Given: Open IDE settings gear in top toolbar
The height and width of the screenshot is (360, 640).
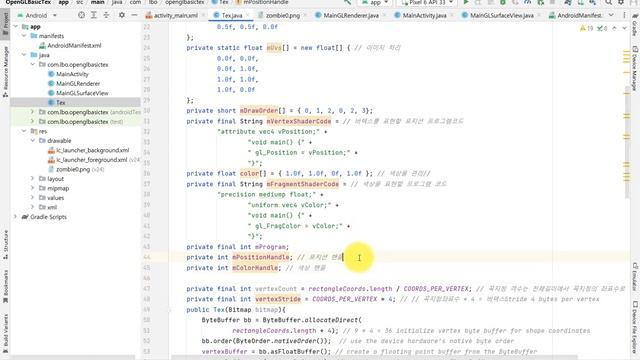Looking at the screenshot, I should coord(621,2).
